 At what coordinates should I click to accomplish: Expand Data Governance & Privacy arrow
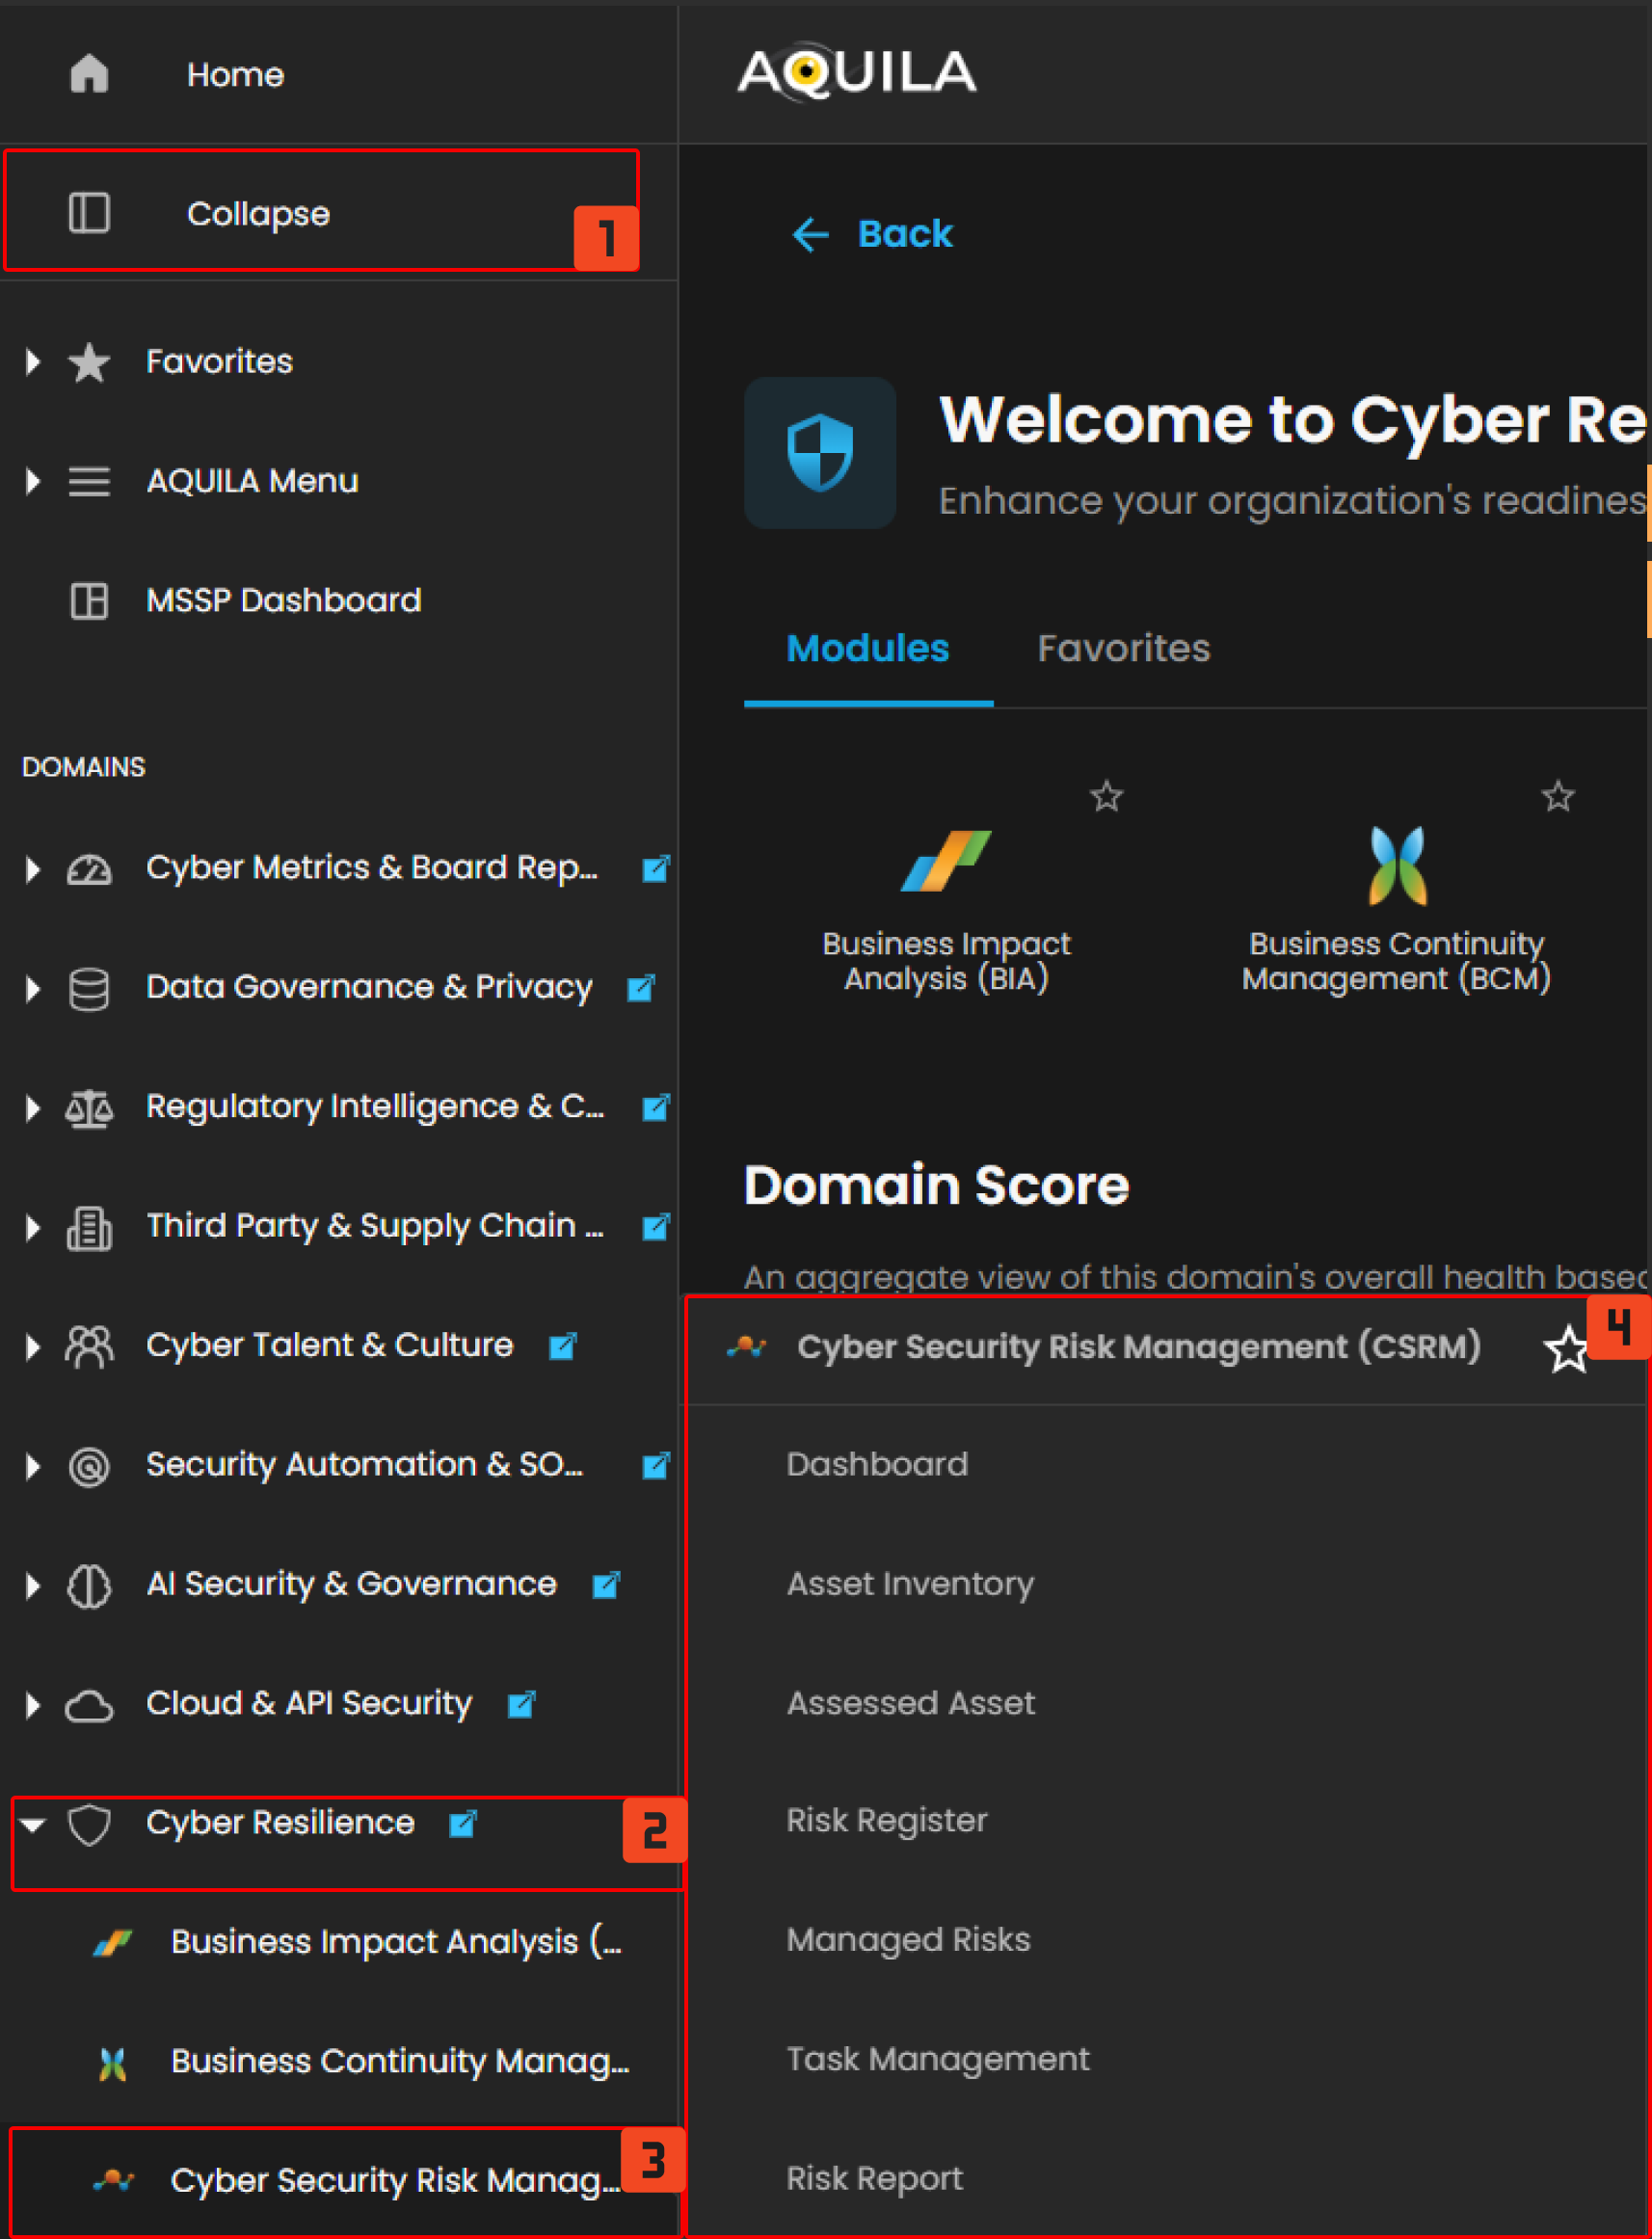pyautogui.click(x=33, y=988)
